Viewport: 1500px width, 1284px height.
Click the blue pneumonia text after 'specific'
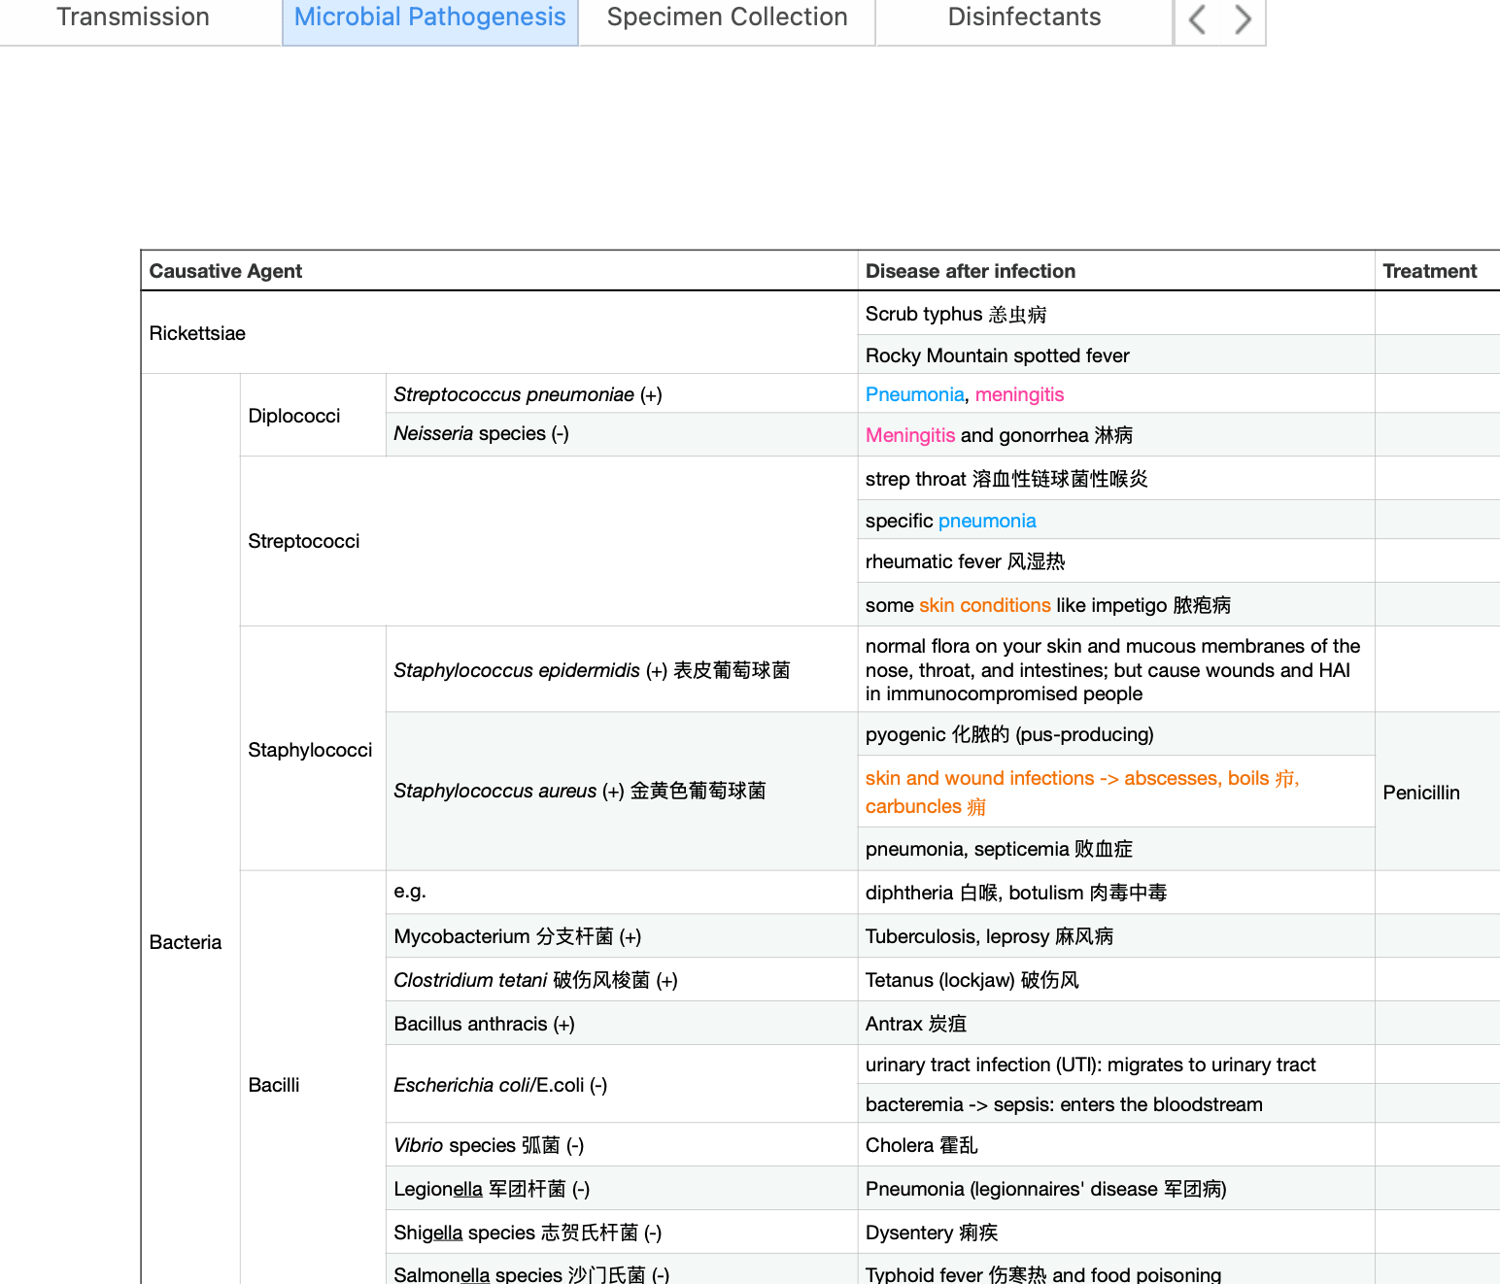987,521
